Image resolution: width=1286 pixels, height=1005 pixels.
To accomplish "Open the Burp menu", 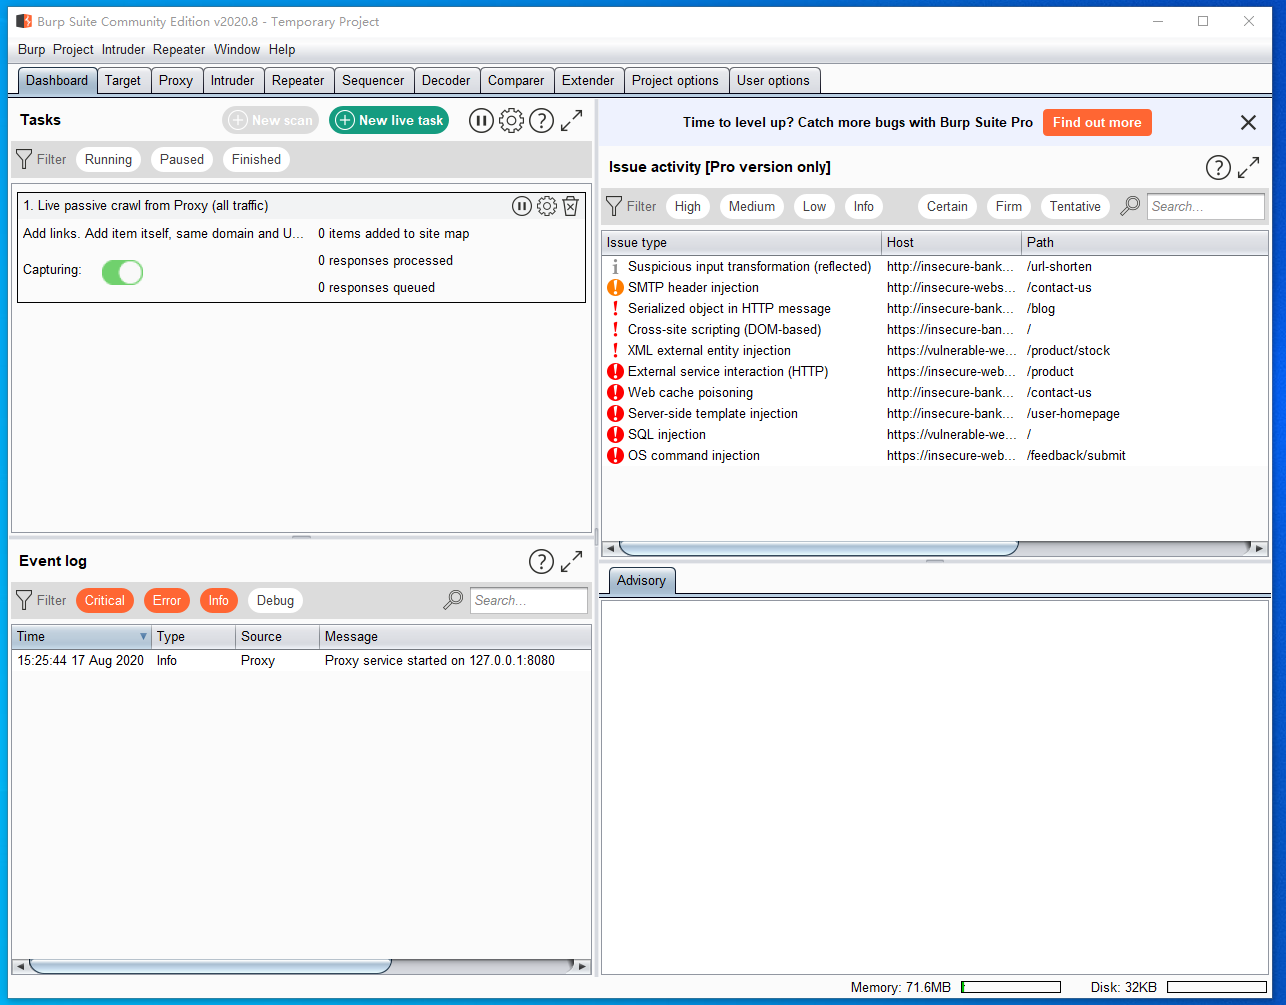I will [31, 49].
